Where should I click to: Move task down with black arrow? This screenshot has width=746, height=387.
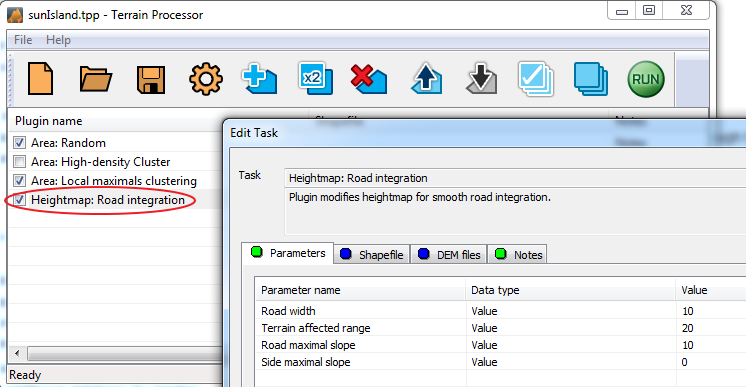pyautogui.click(x=481, y=79)
